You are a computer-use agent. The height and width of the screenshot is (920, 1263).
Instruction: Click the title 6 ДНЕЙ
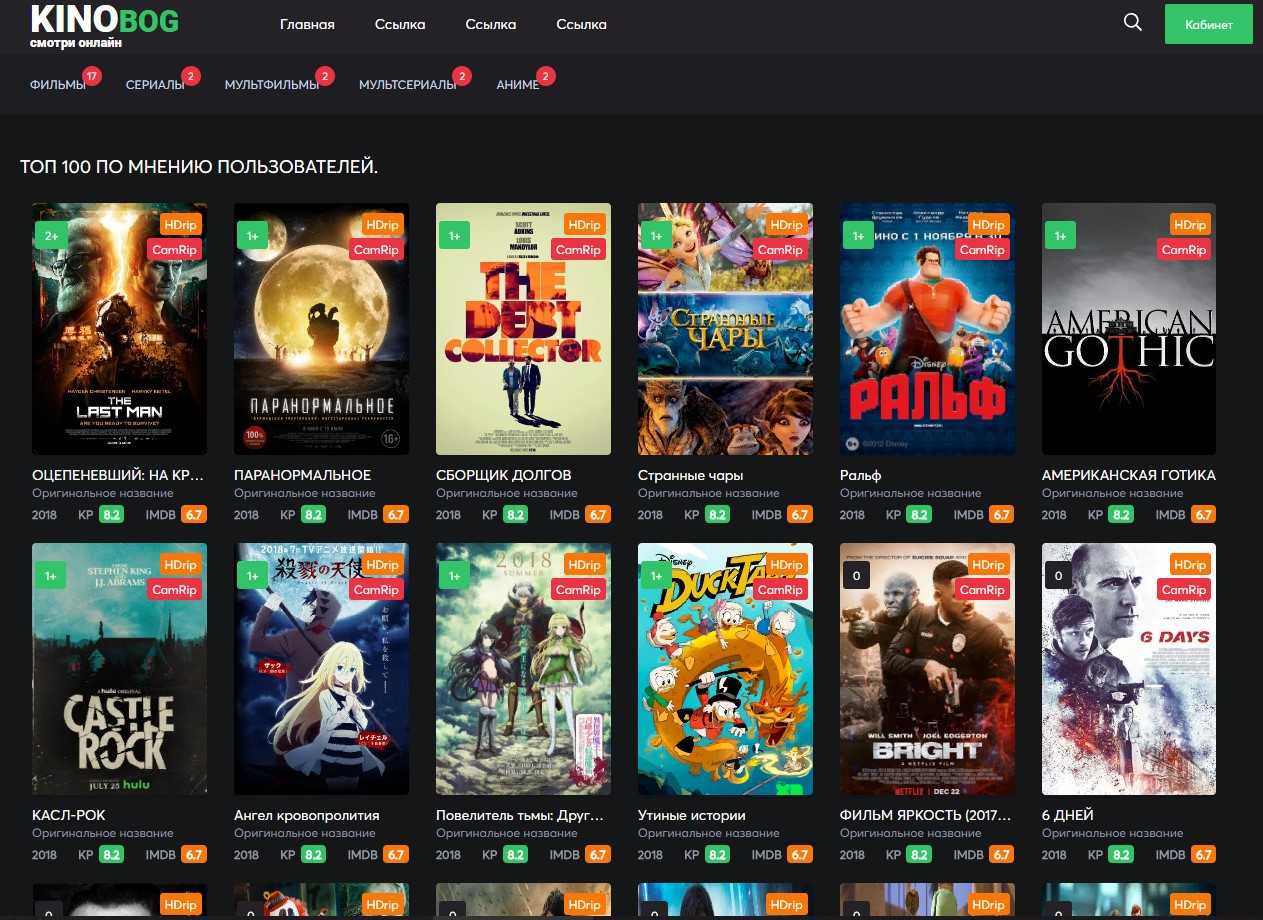coord(1067,815)
